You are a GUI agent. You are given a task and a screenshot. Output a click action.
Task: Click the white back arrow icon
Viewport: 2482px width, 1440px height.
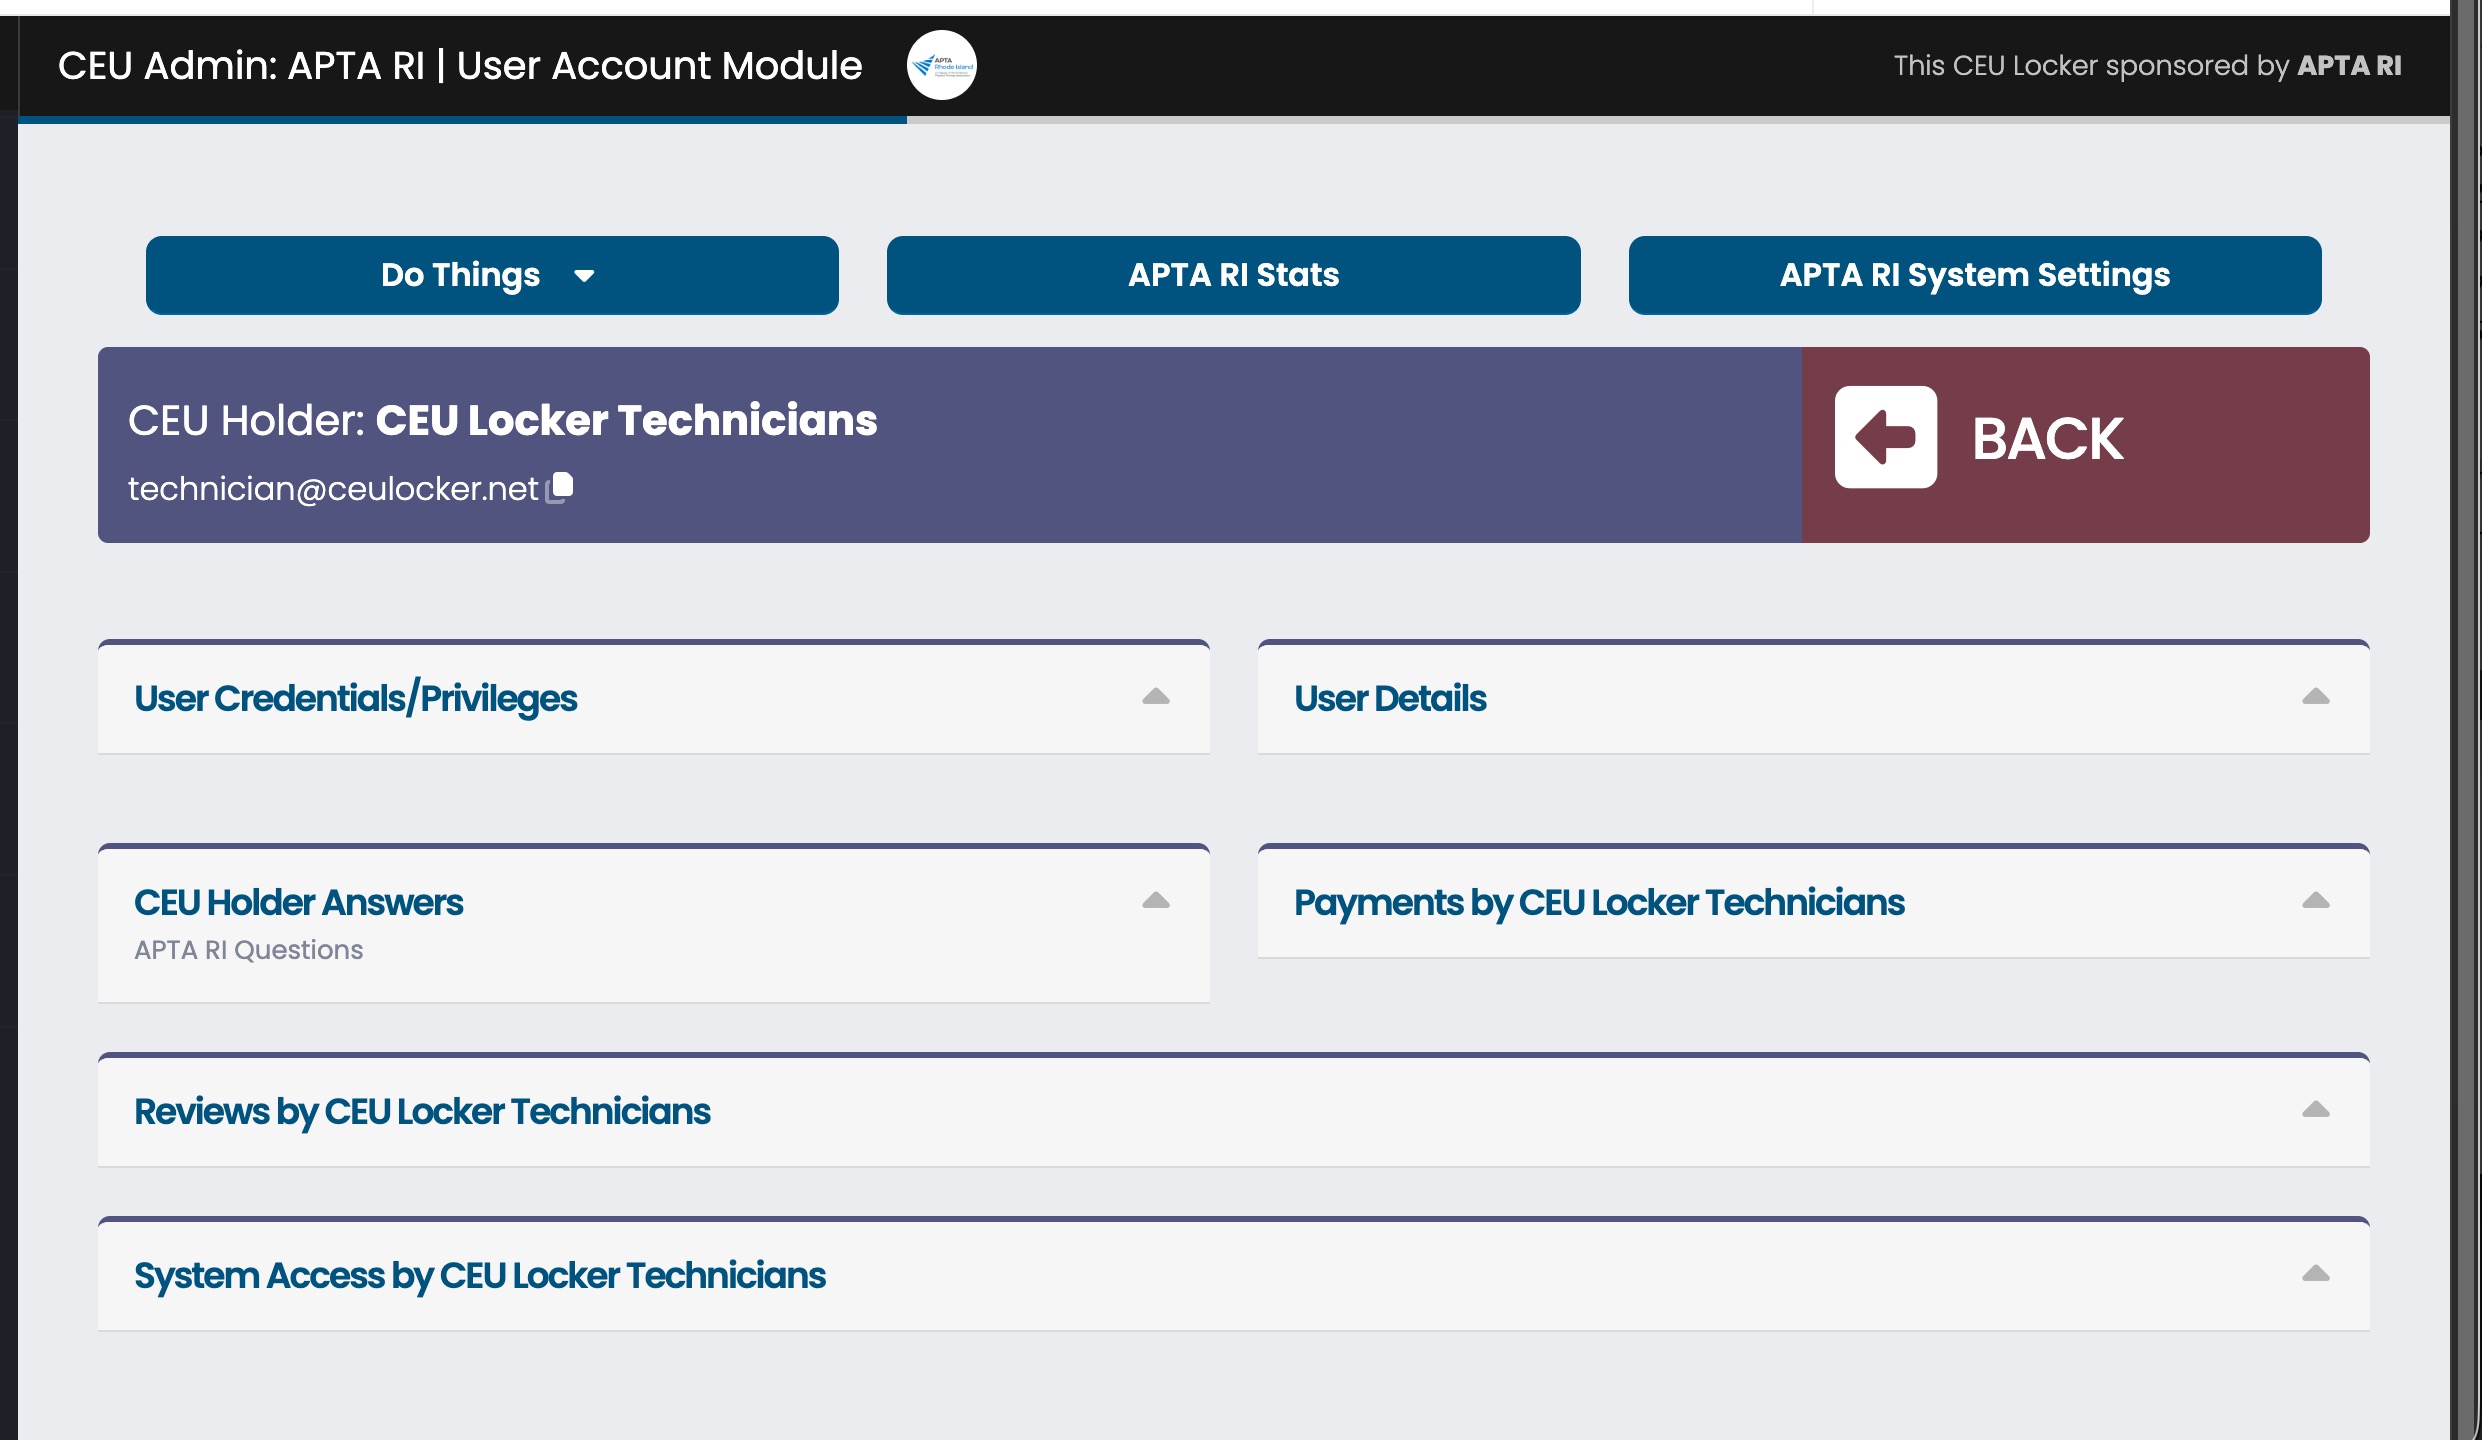tap(1885, 438)
